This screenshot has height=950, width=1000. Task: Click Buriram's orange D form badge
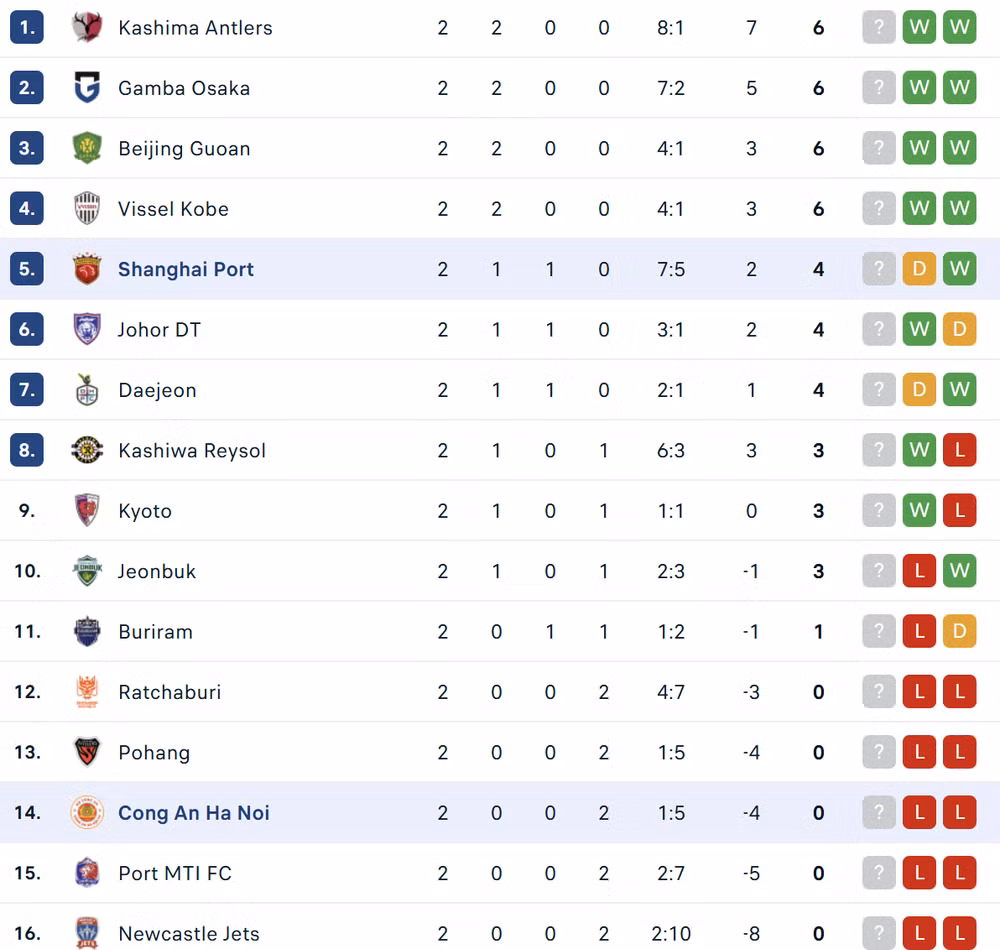[959, 631]
